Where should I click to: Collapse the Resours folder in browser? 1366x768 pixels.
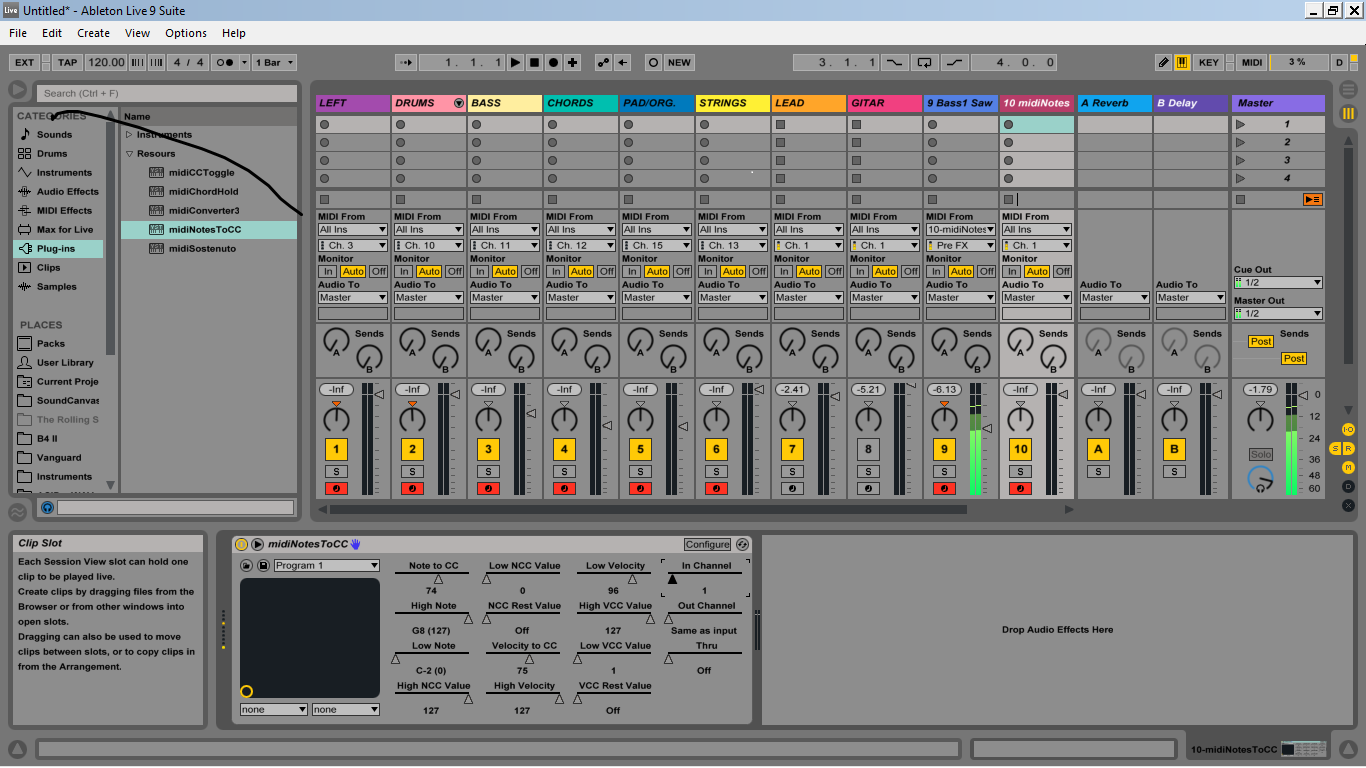click(x=129, y=154)
